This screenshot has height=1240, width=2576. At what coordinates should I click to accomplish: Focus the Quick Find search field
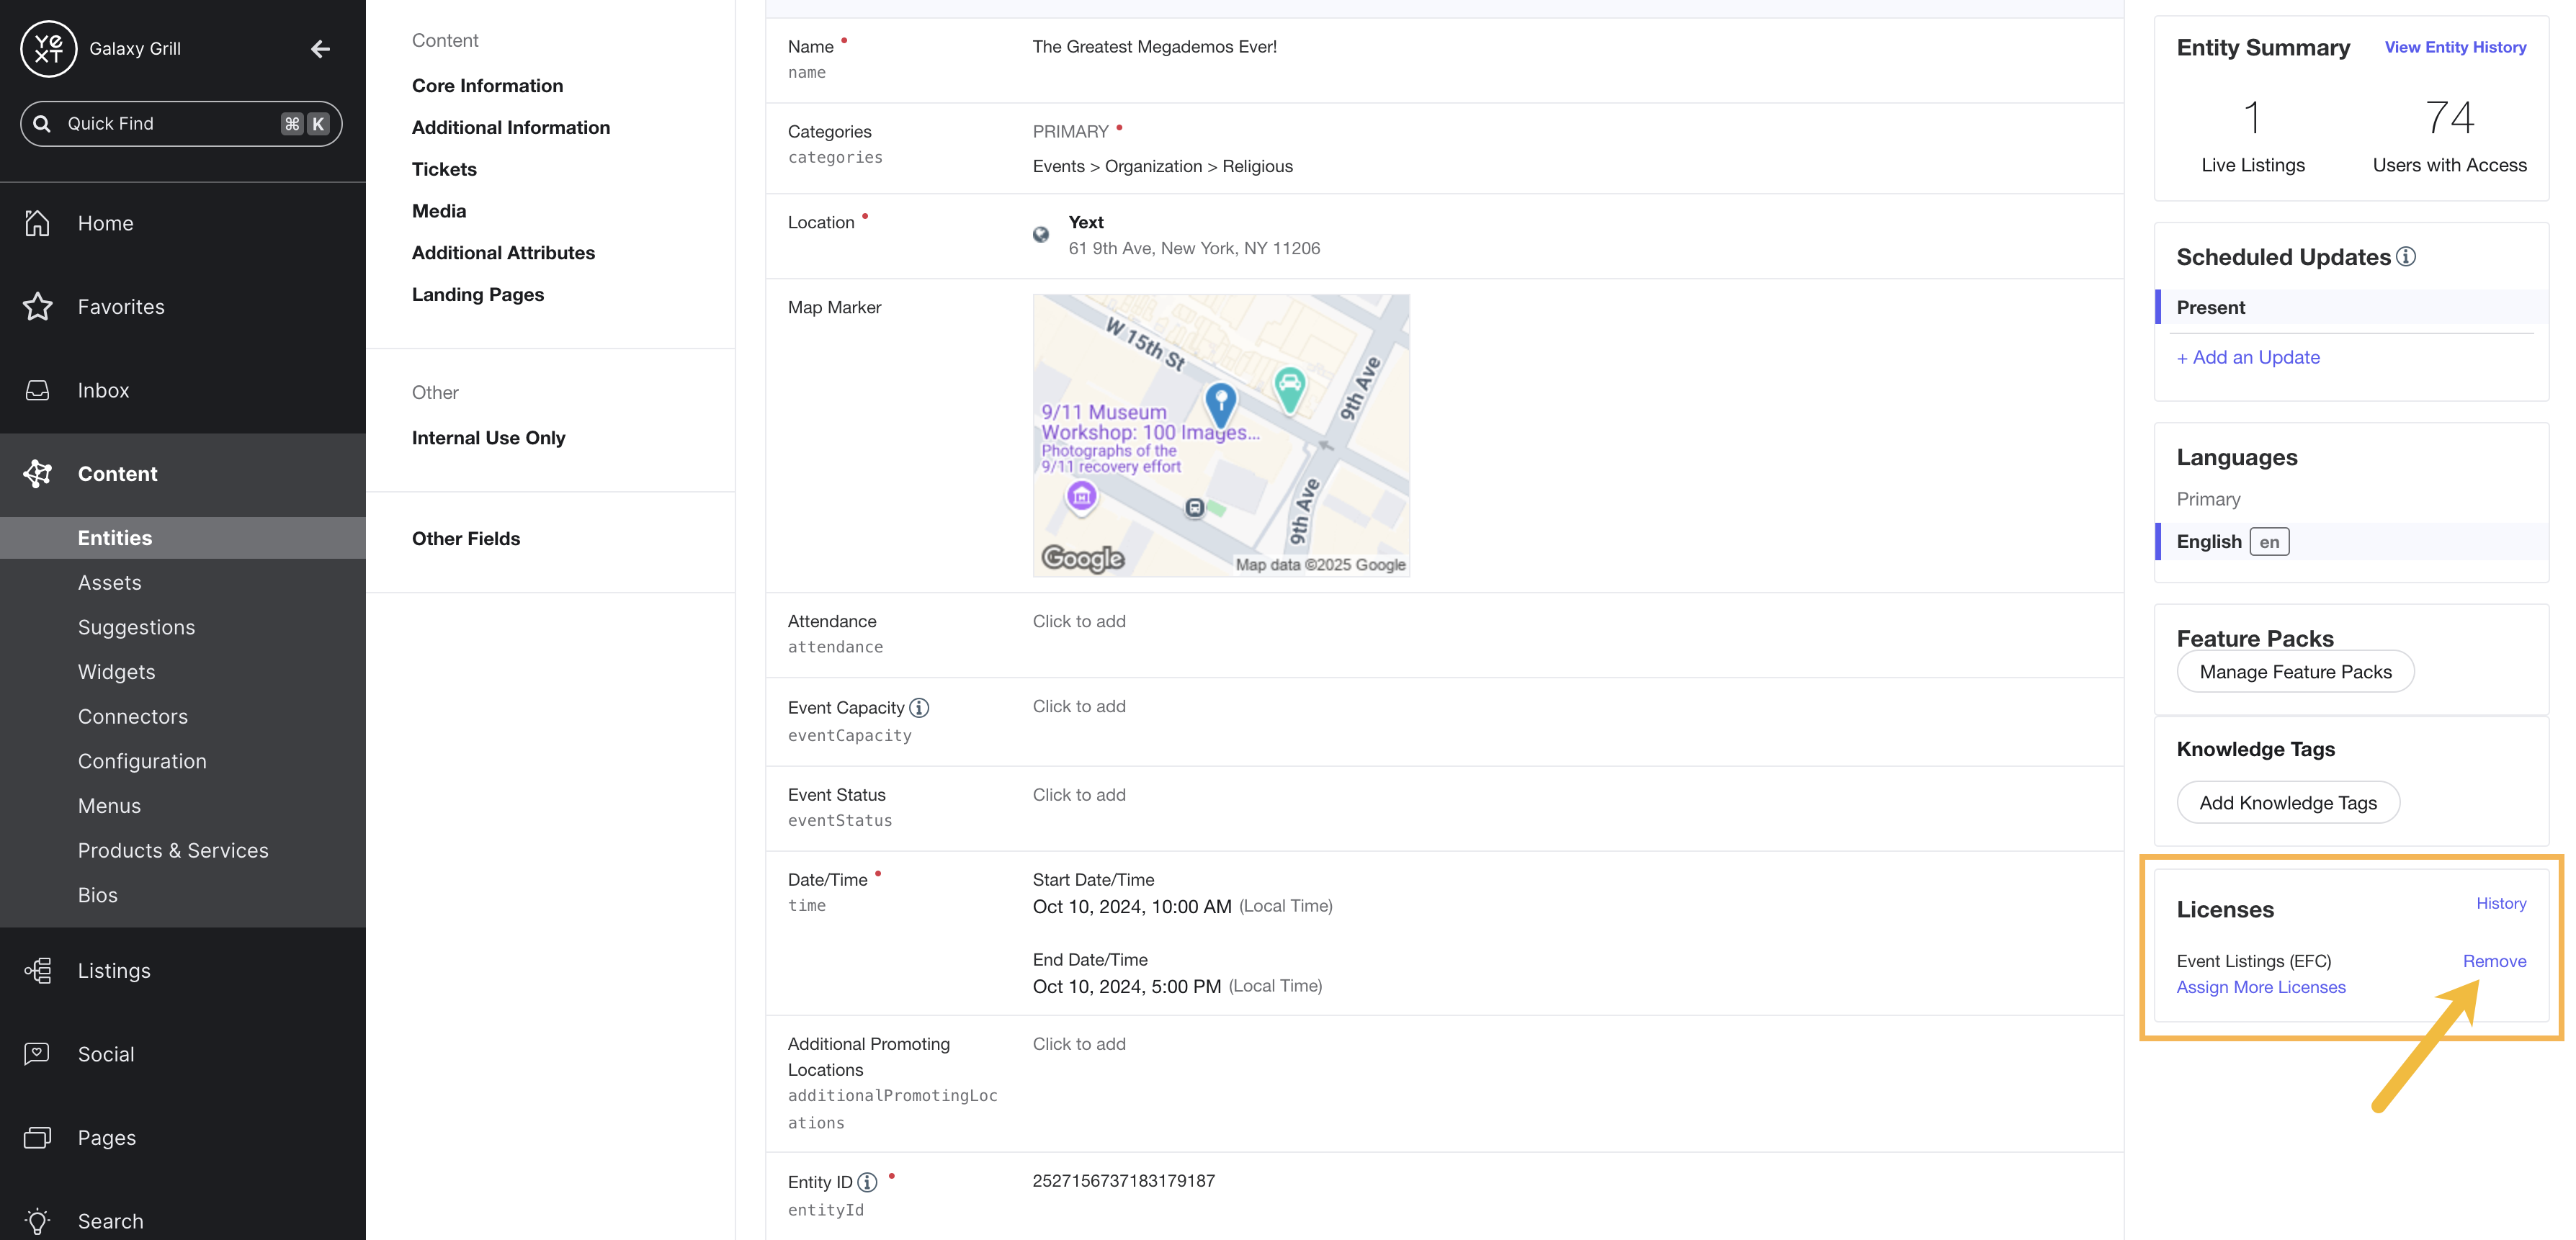point(181,124)
